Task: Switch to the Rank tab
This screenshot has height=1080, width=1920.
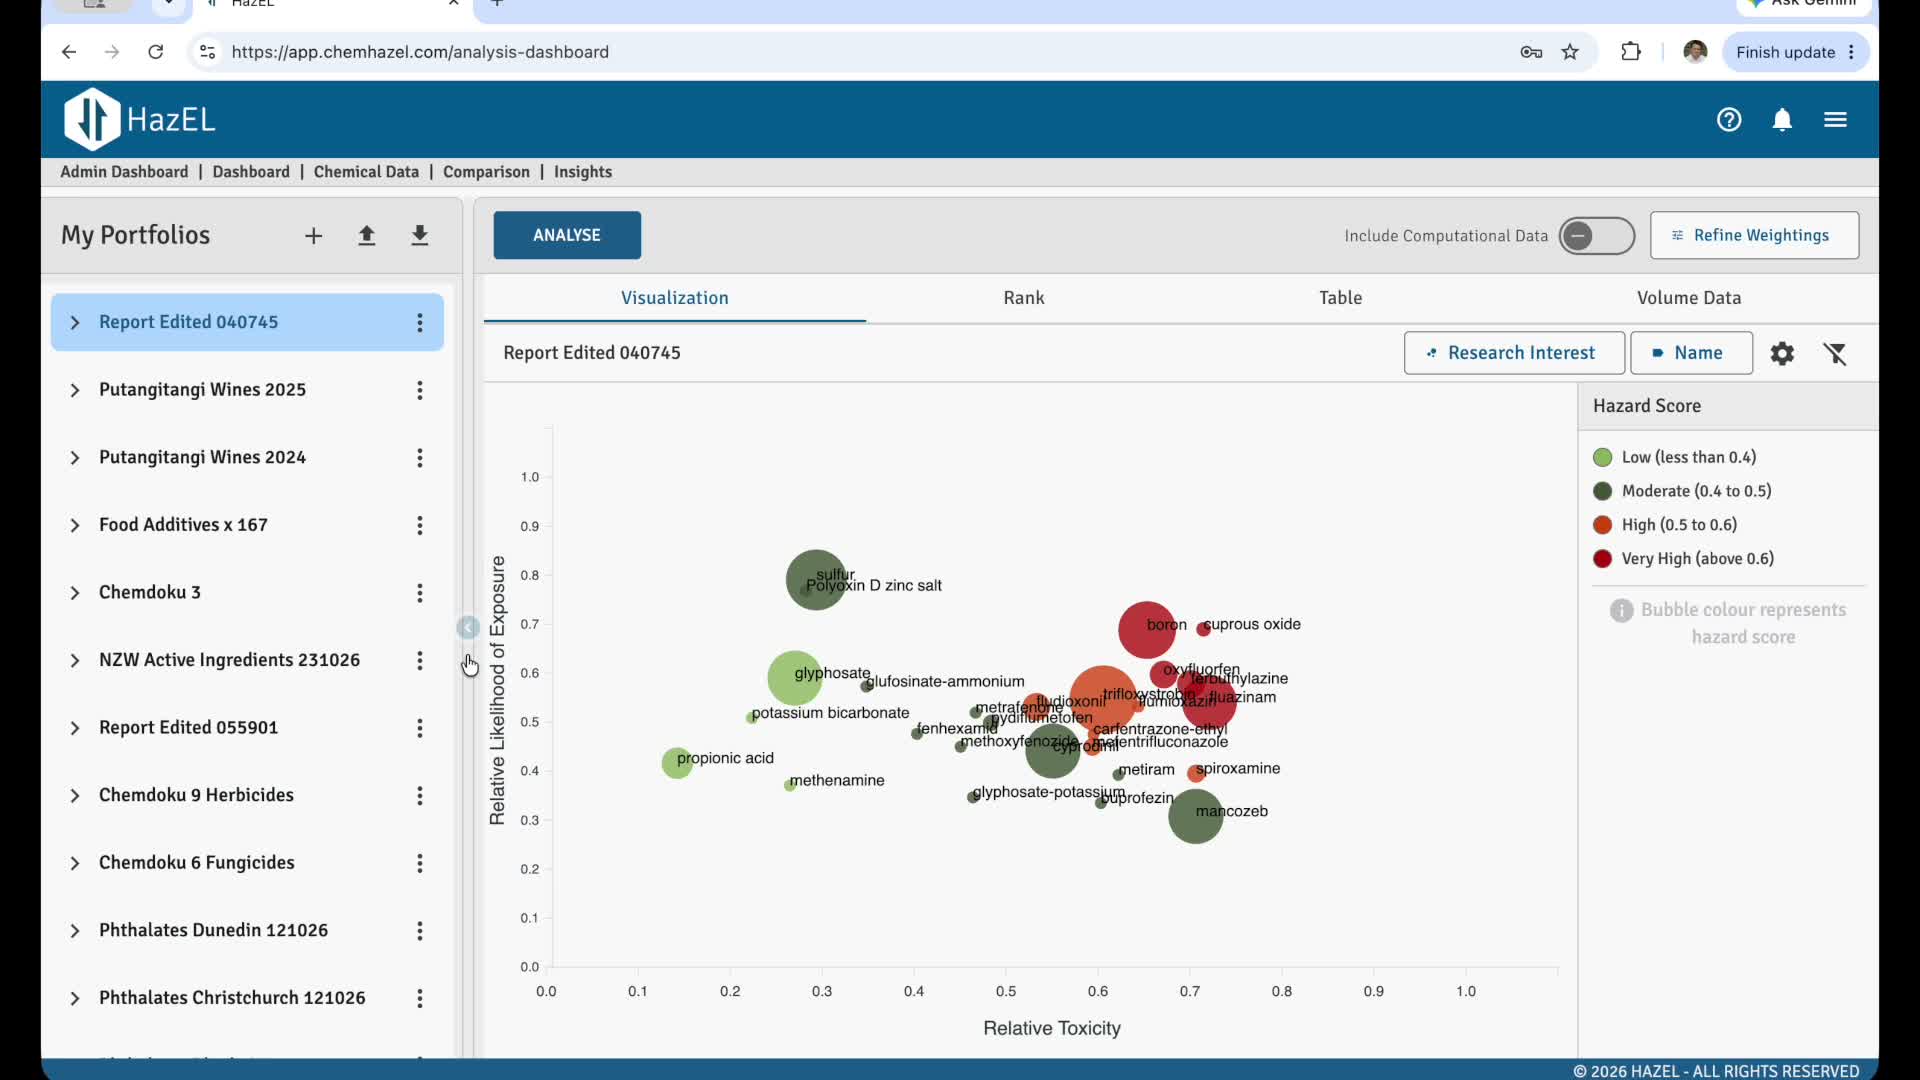Action: point(1024,298)
